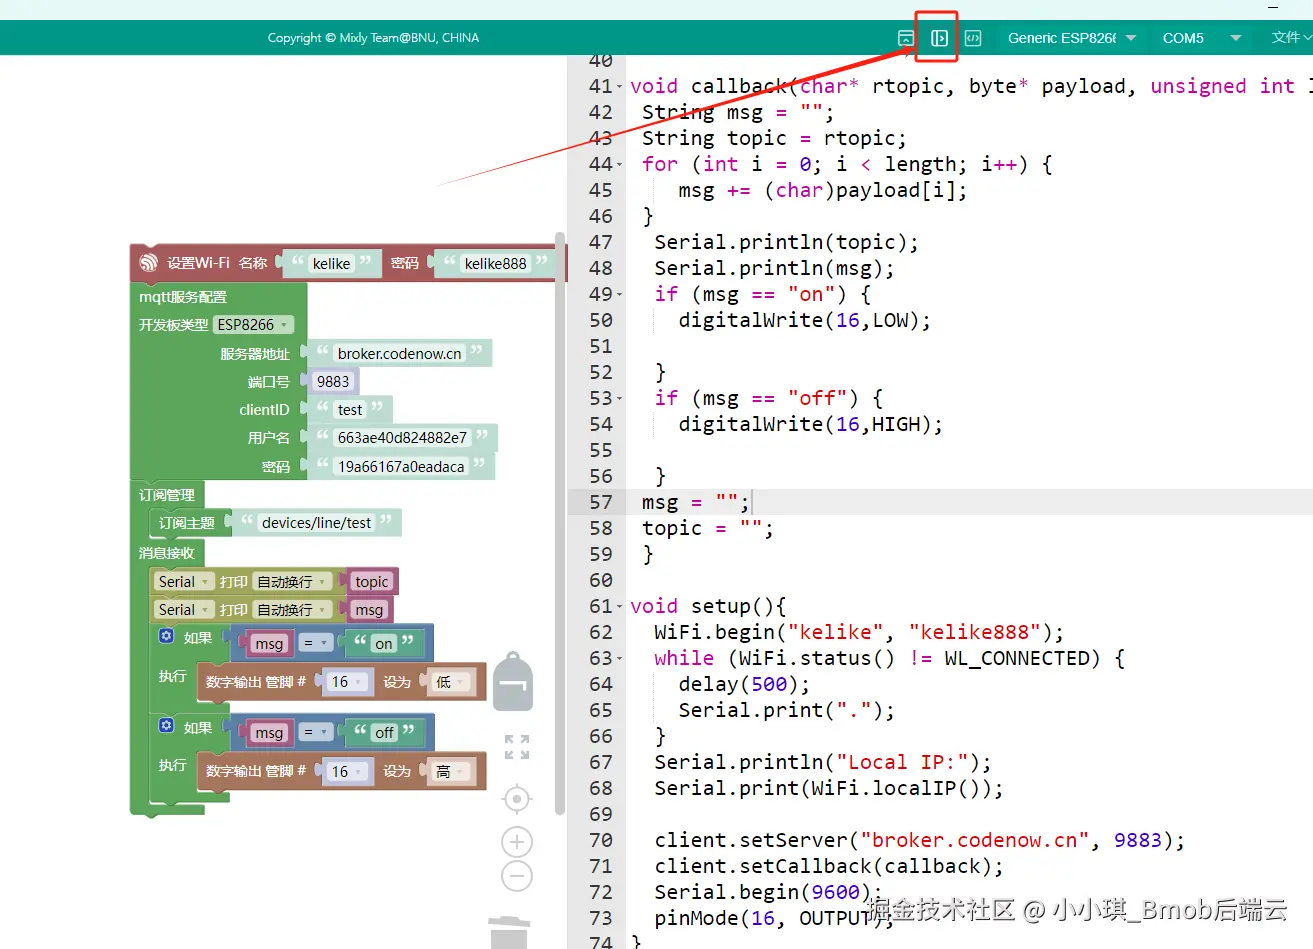Select the topic variable block
Viewport: 1313px width, 949px height.
point(371,582)
